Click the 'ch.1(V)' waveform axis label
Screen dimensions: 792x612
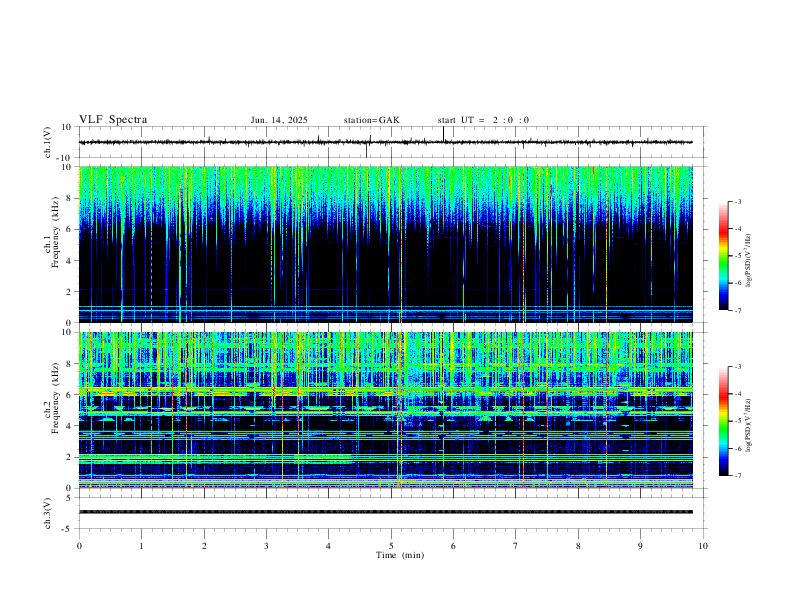coord(48,142)
